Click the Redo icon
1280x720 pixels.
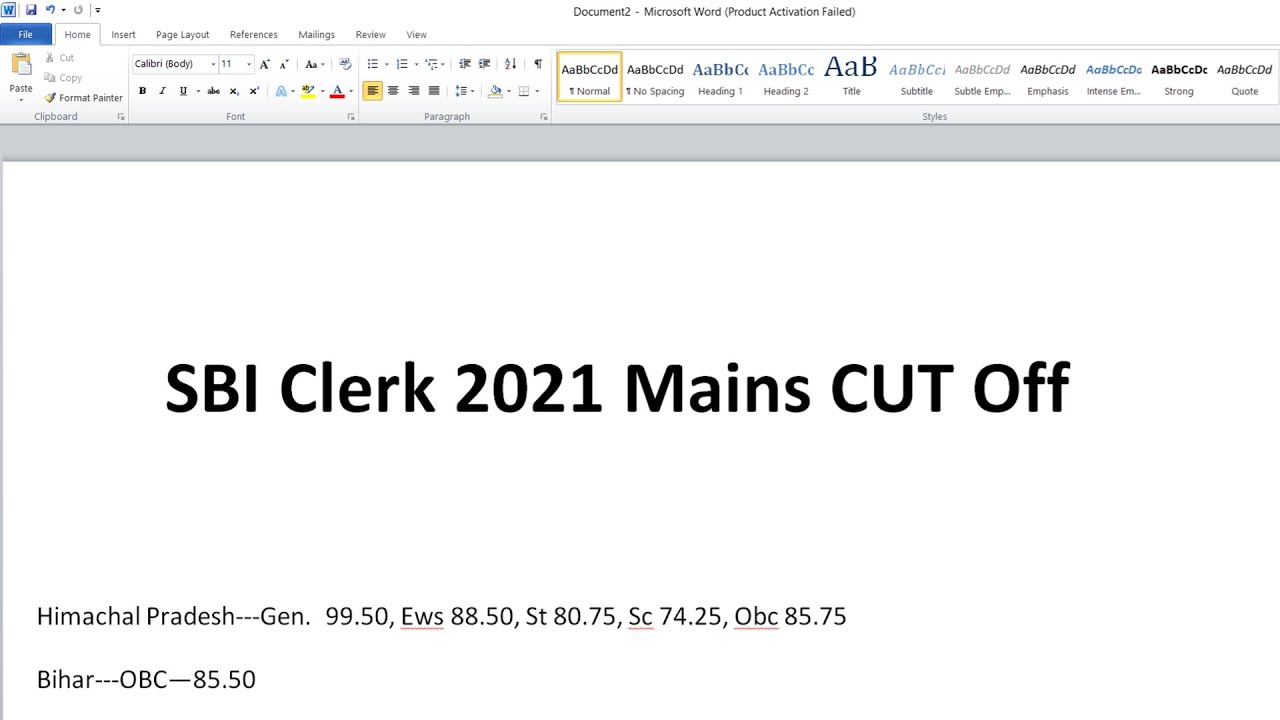[78, 10]
